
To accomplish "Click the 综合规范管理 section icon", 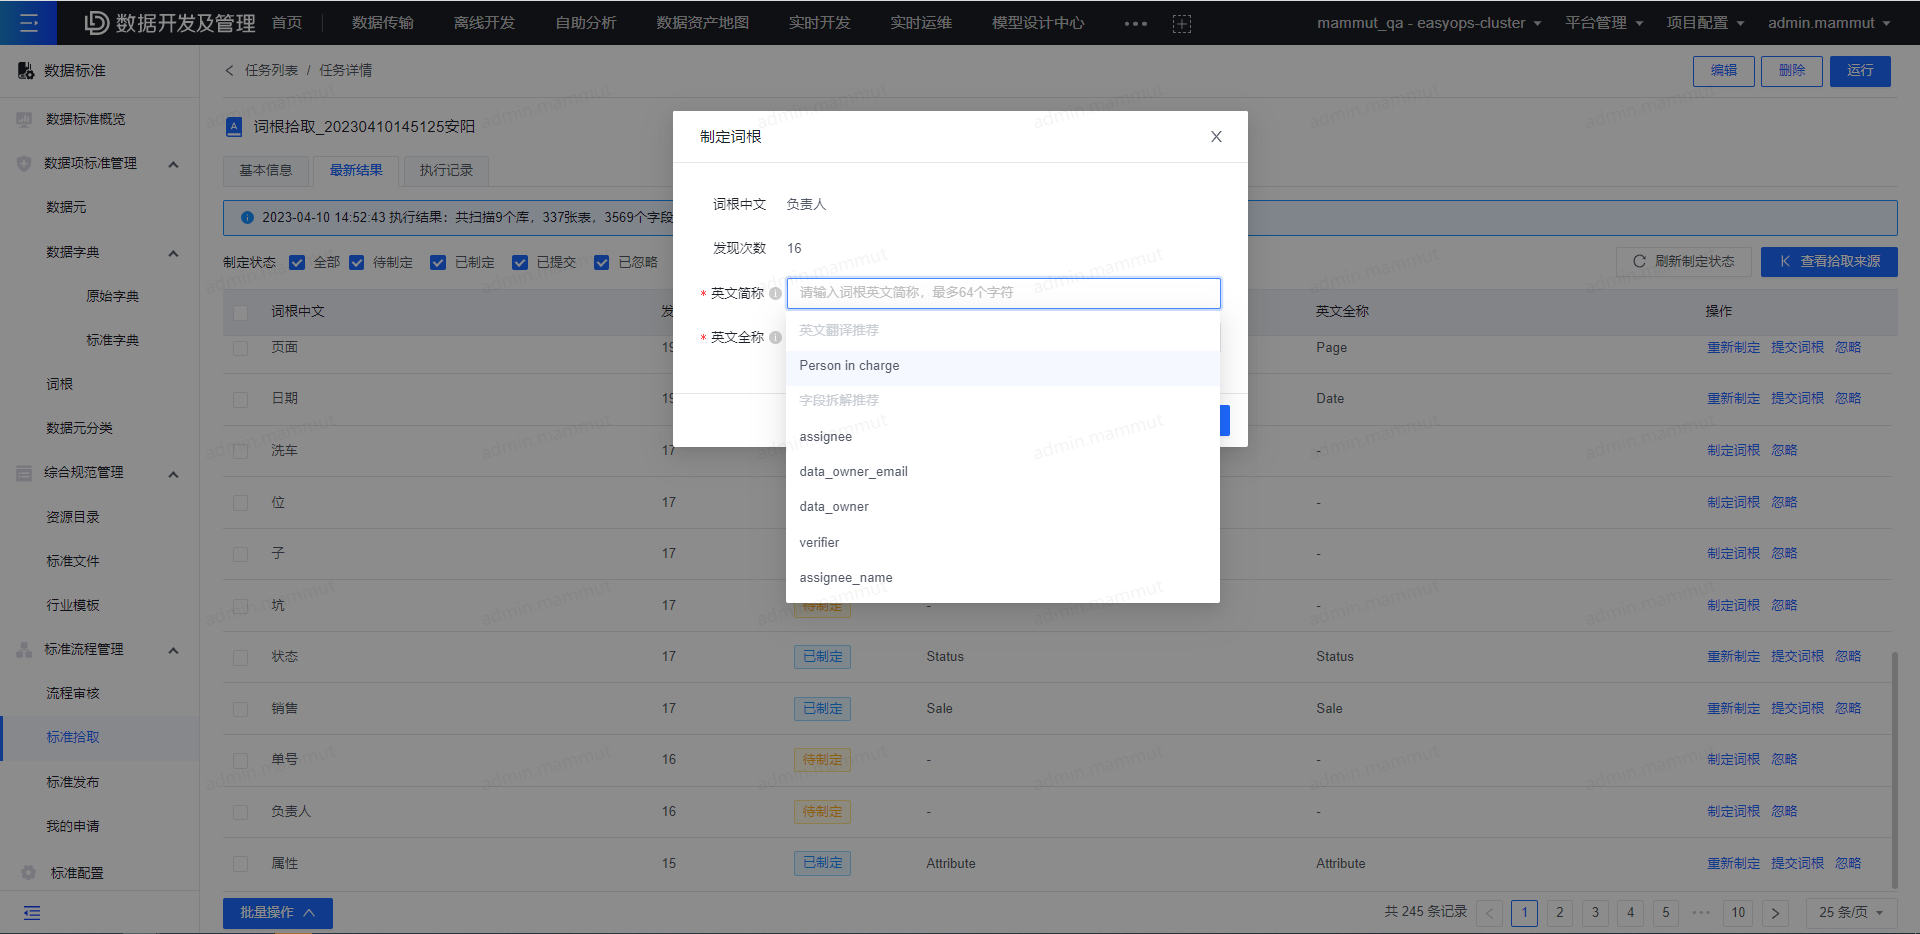I will pyautogui.click(x=24, y=473).
